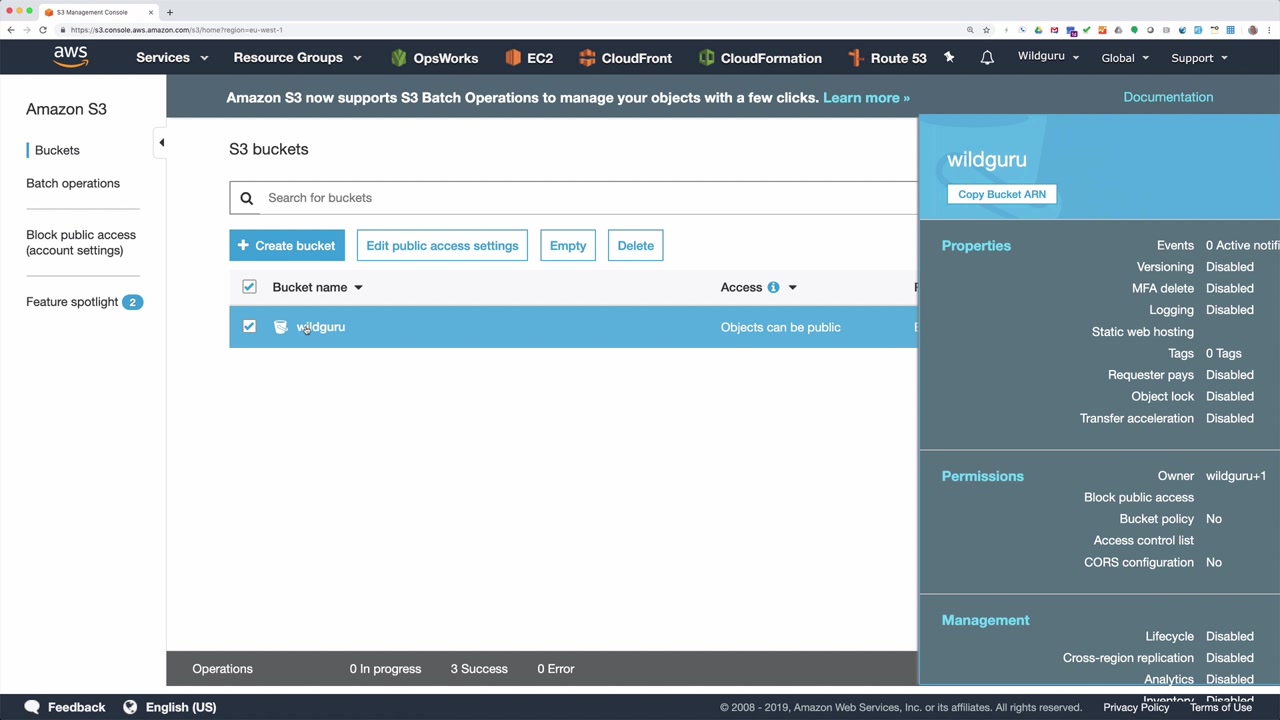Open Feature spotlight

(x=72, y=302)
